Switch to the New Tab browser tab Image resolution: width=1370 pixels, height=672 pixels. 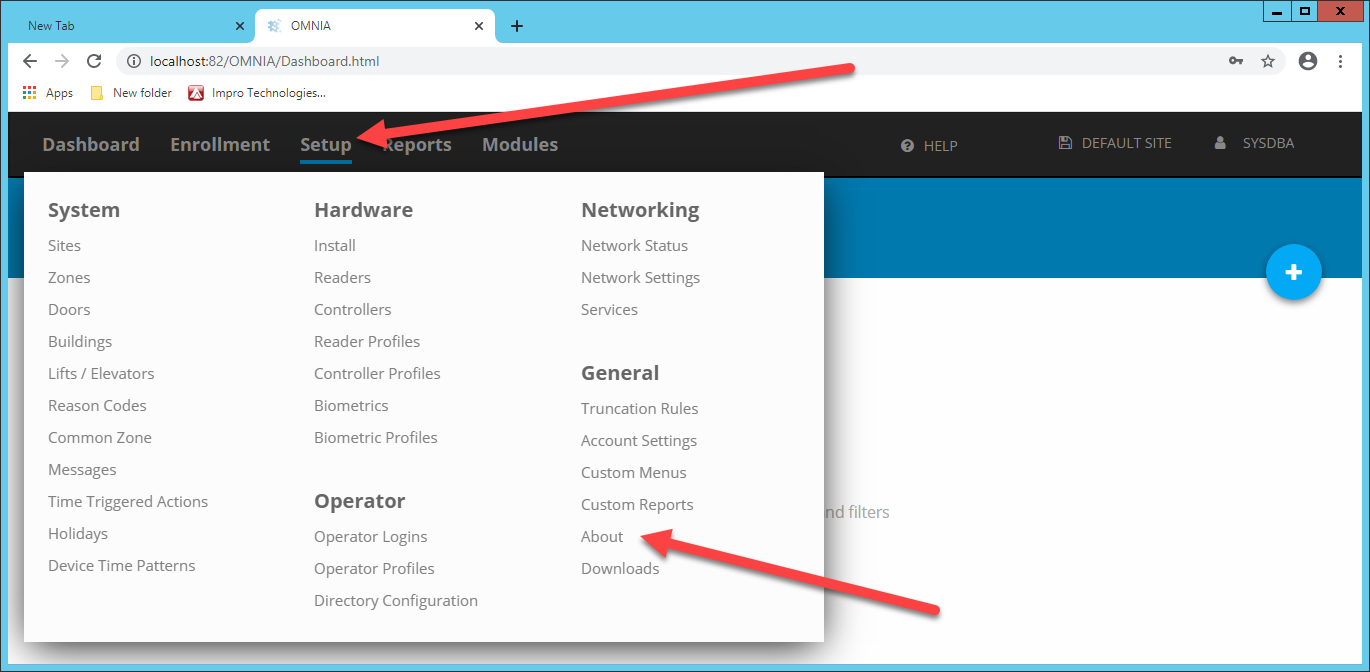pos(130,26)
